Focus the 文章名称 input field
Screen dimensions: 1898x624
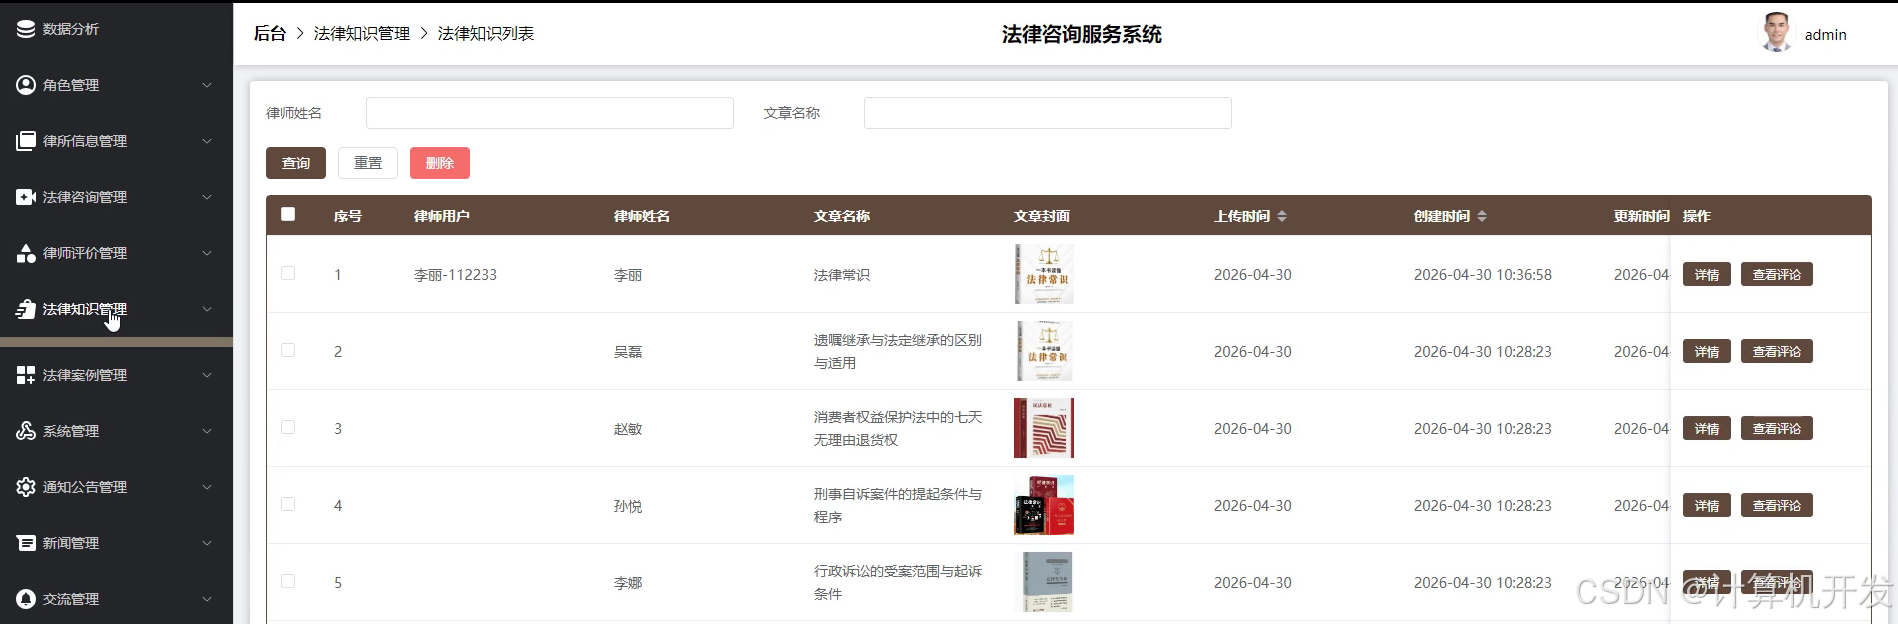(x=1048, y=113)
